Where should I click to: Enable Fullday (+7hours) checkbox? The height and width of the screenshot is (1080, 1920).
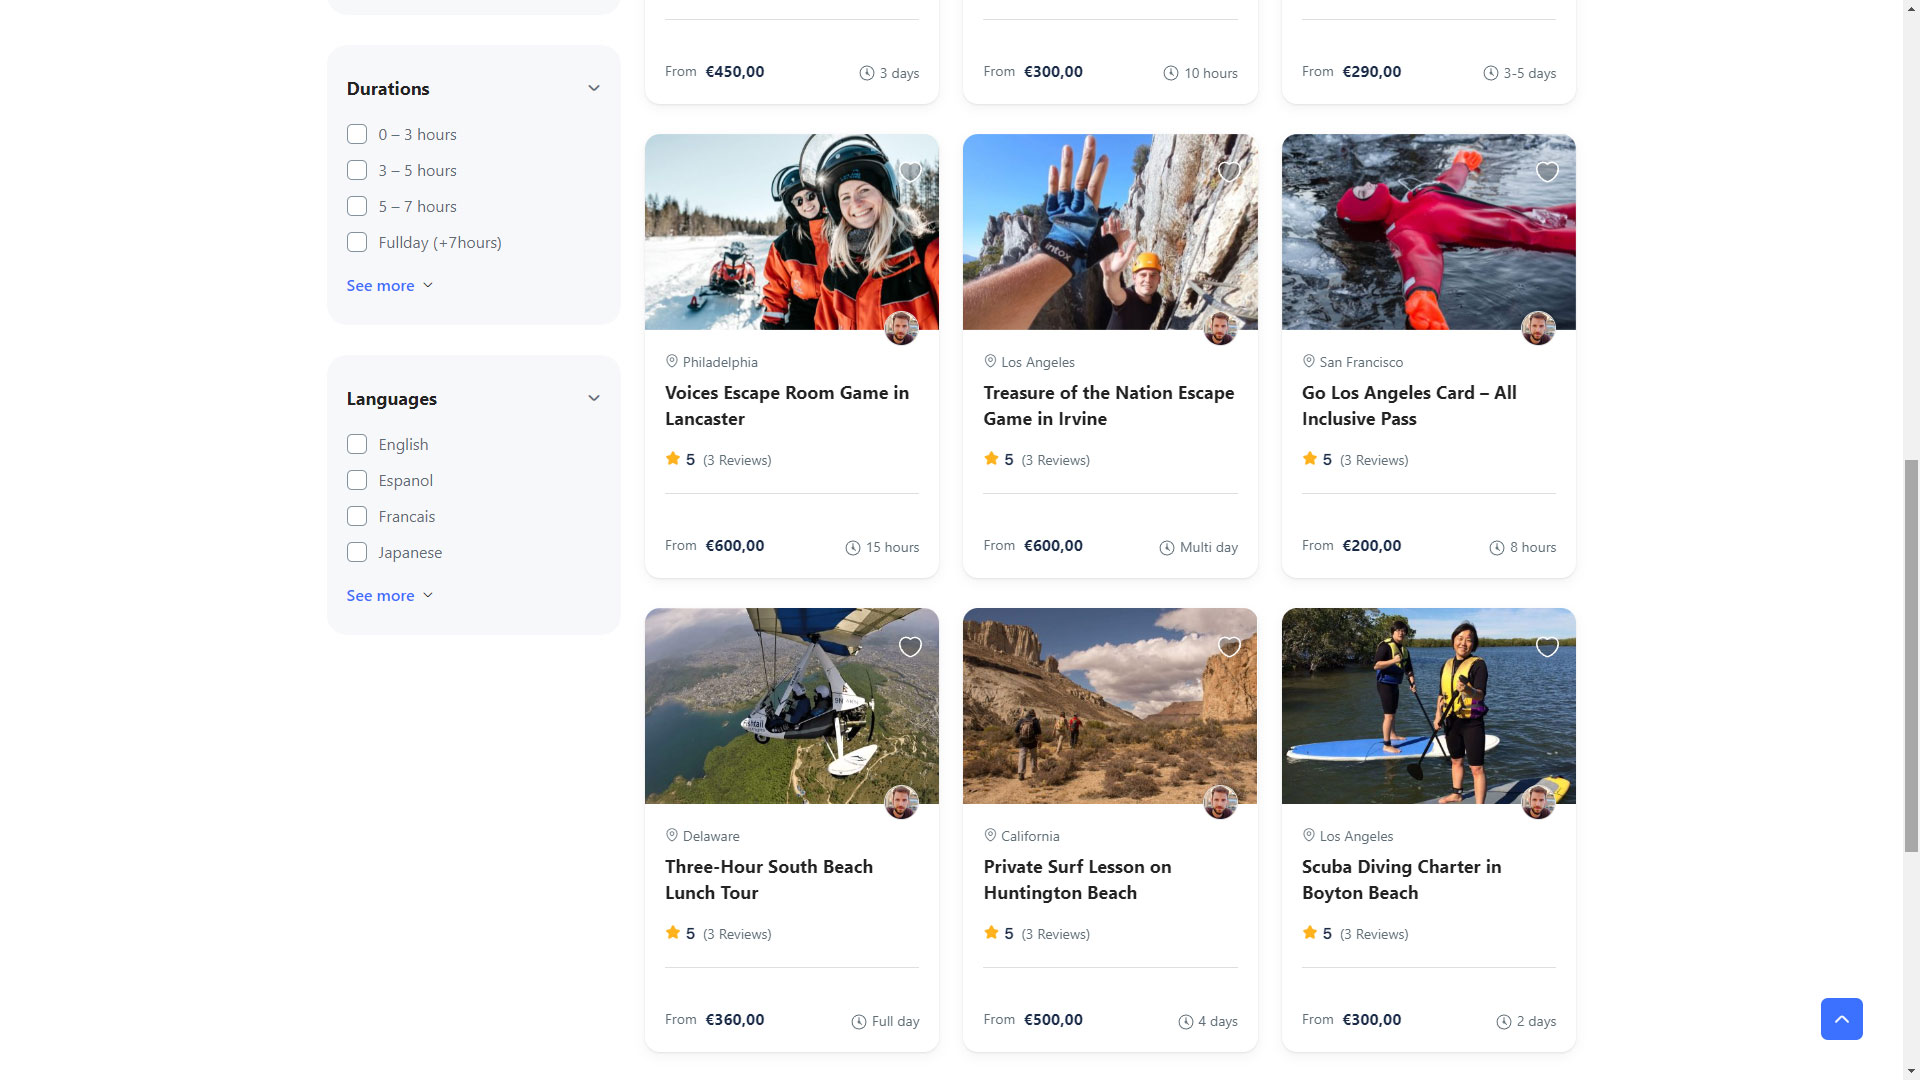click(357, 242)
